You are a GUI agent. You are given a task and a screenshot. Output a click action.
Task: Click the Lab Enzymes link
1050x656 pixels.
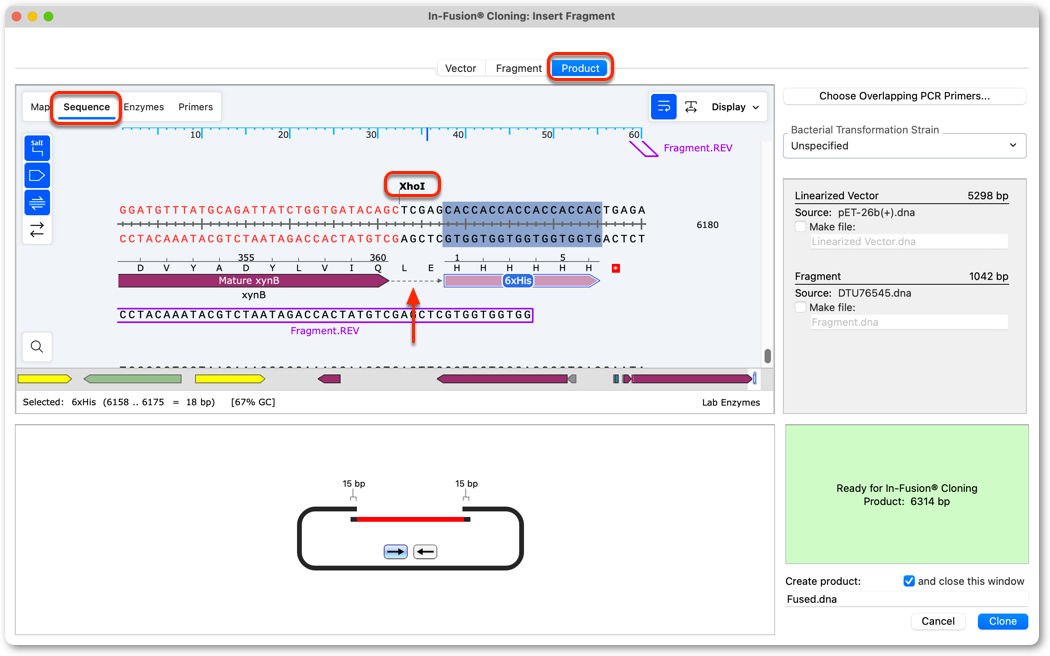731,402
